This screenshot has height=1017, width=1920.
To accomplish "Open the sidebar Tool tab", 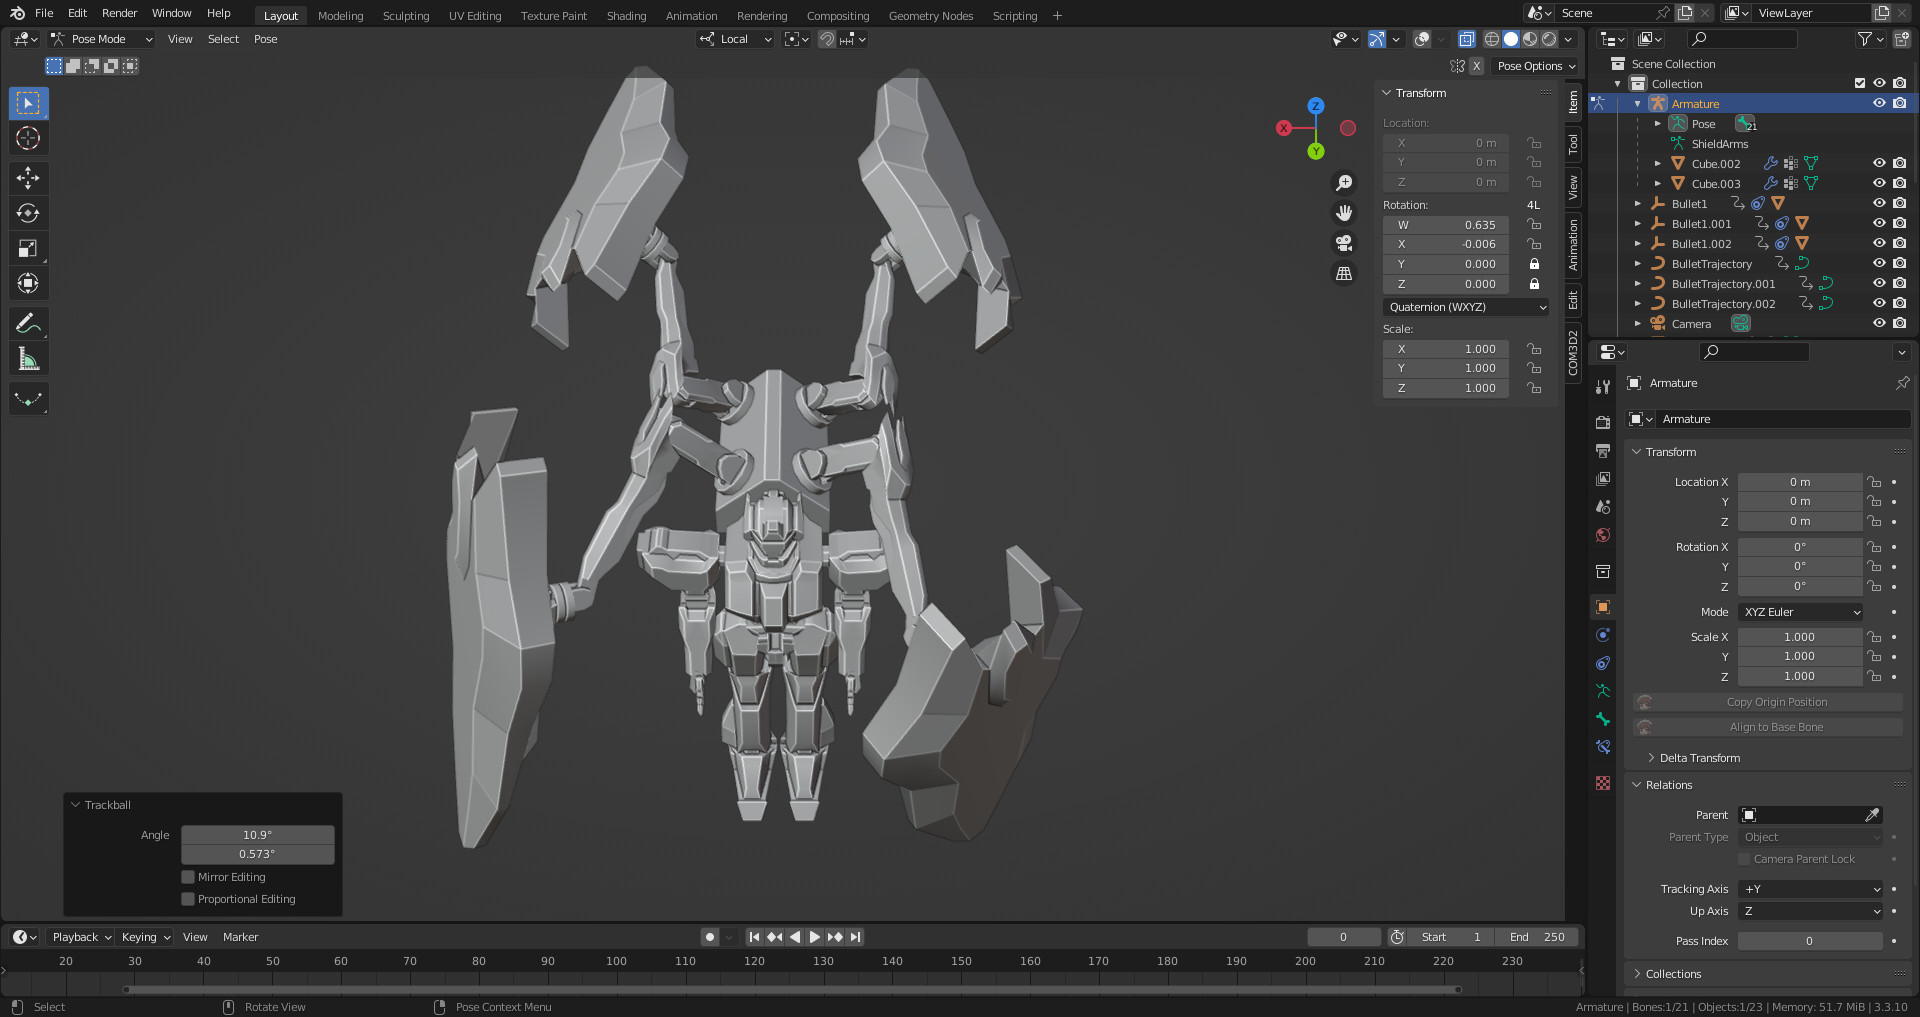I will click(x=1573, y=143).
